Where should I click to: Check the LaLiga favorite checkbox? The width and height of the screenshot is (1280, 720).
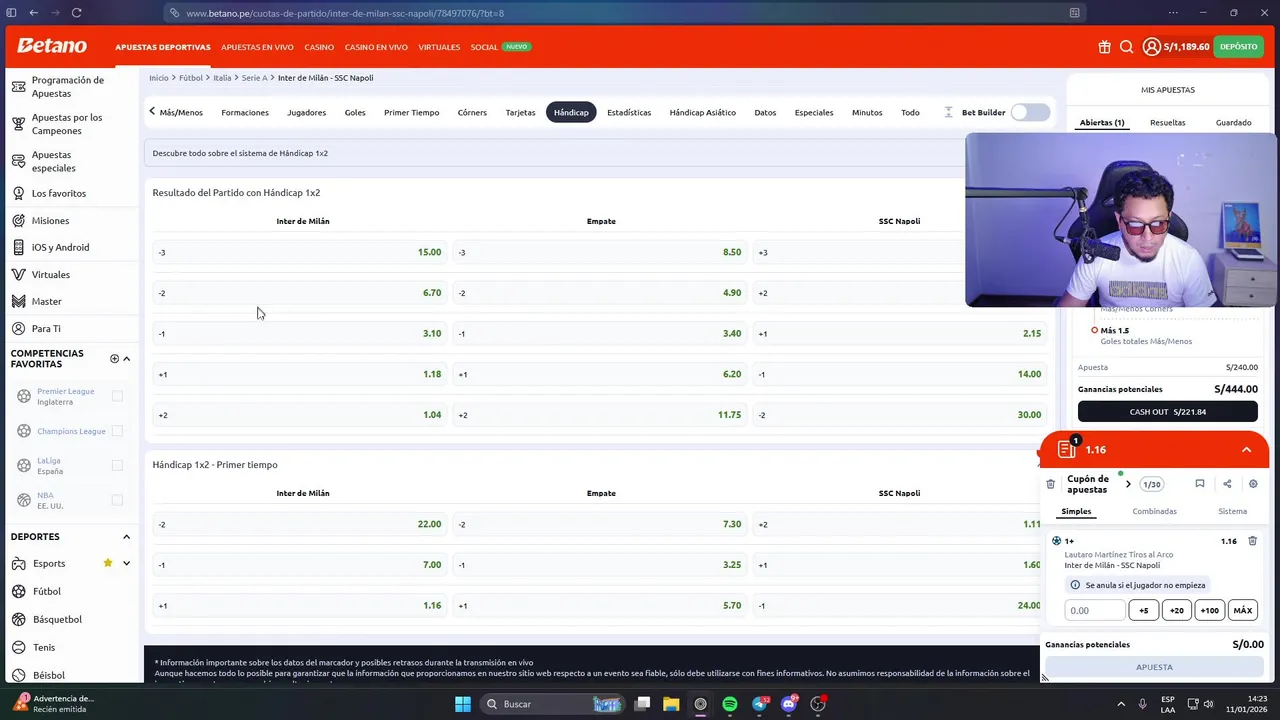(117, 465)
